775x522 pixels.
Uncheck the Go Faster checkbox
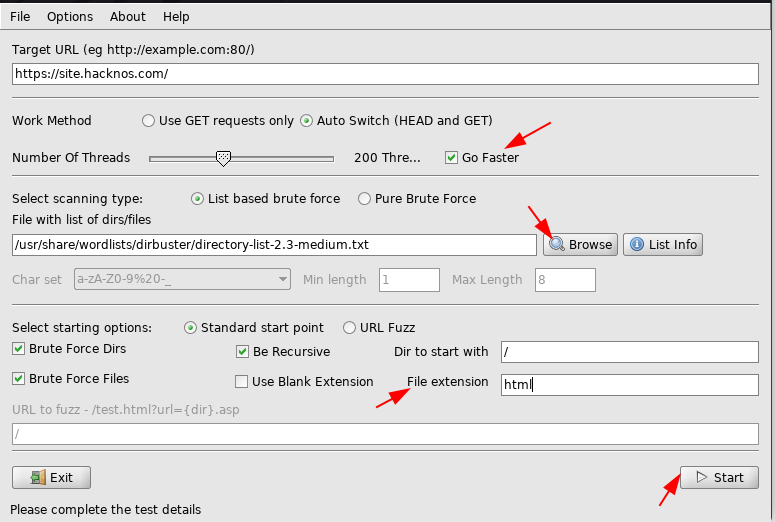(x=451, y=158)
